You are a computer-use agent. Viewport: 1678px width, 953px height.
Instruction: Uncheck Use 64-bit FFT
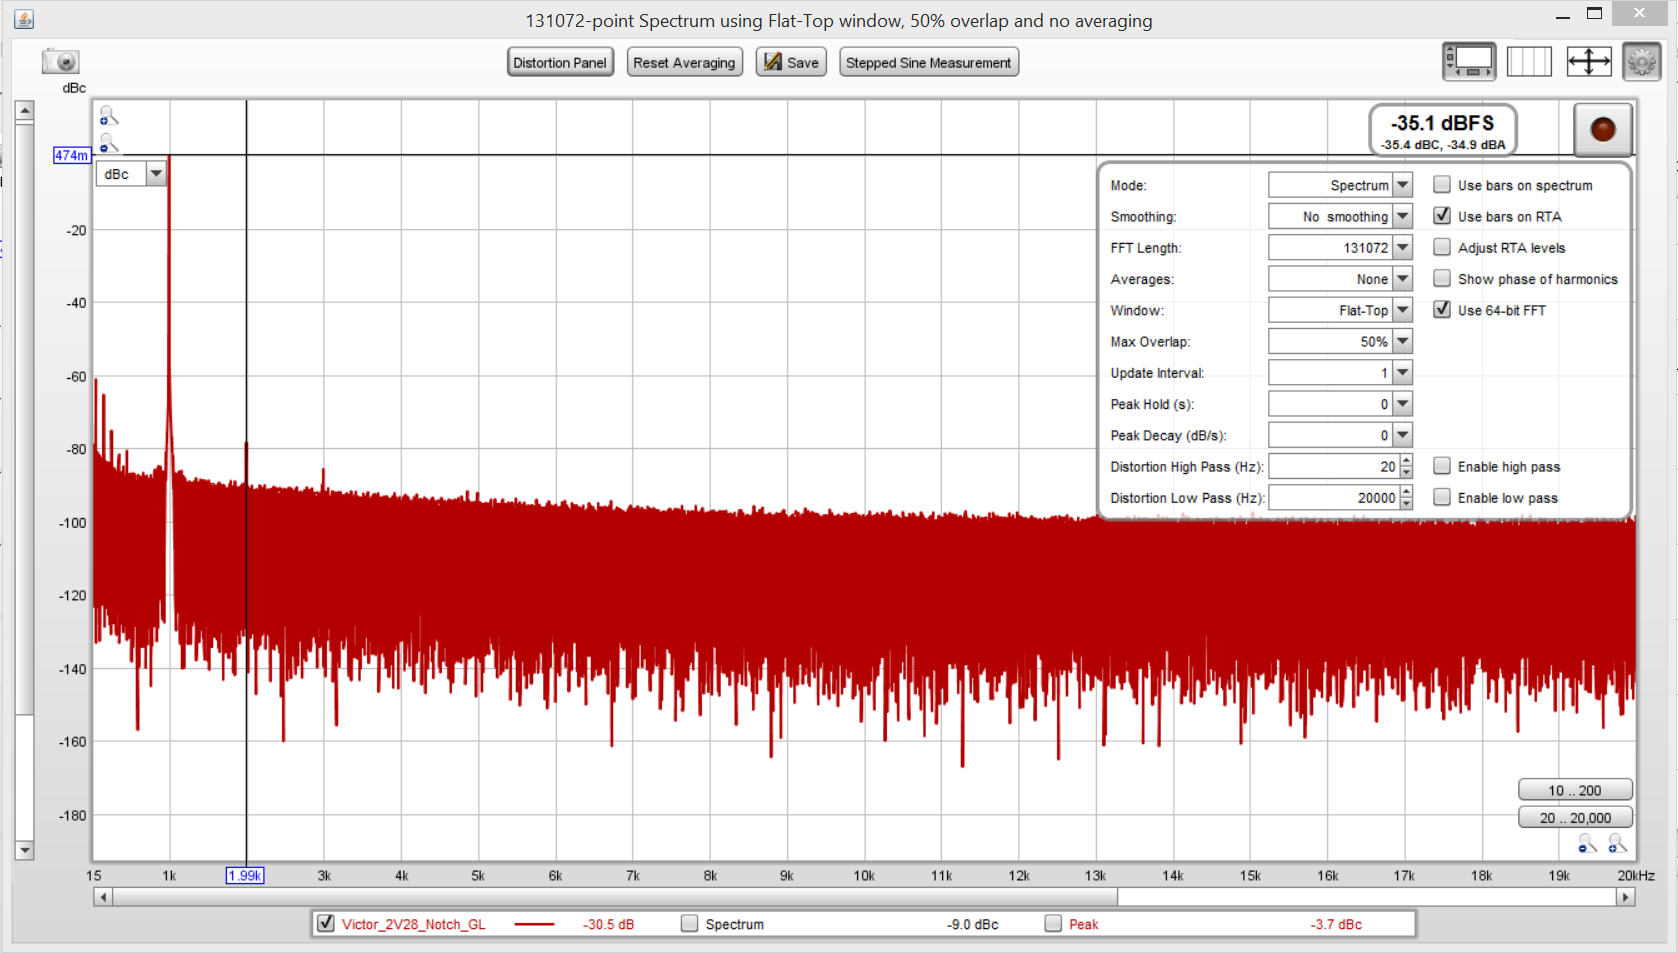(x=1442, y=310)
